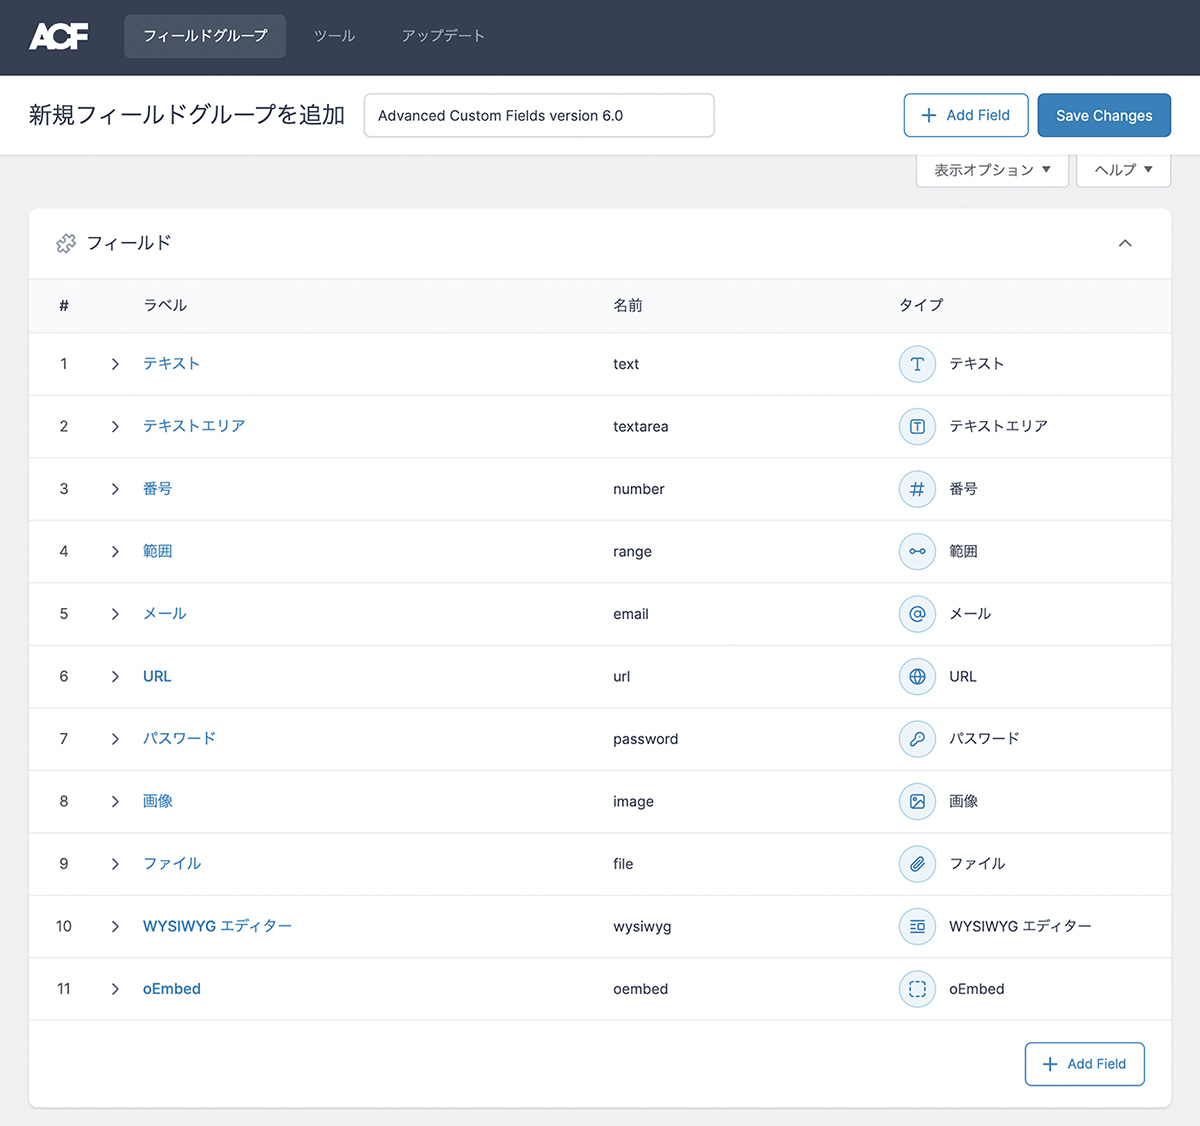
Task: Expand the テキストエリア field row chevron
Action: tap(115, 426)
